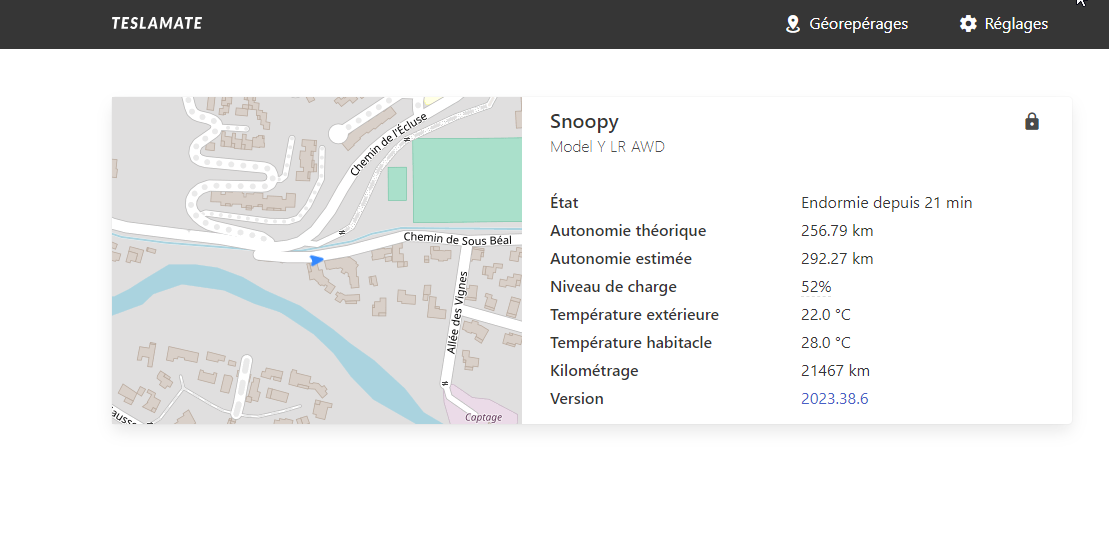This screenshot has width=1109, height=554.
Task: Open the Géorepérages menu label
Action: [x=859, y=24]
